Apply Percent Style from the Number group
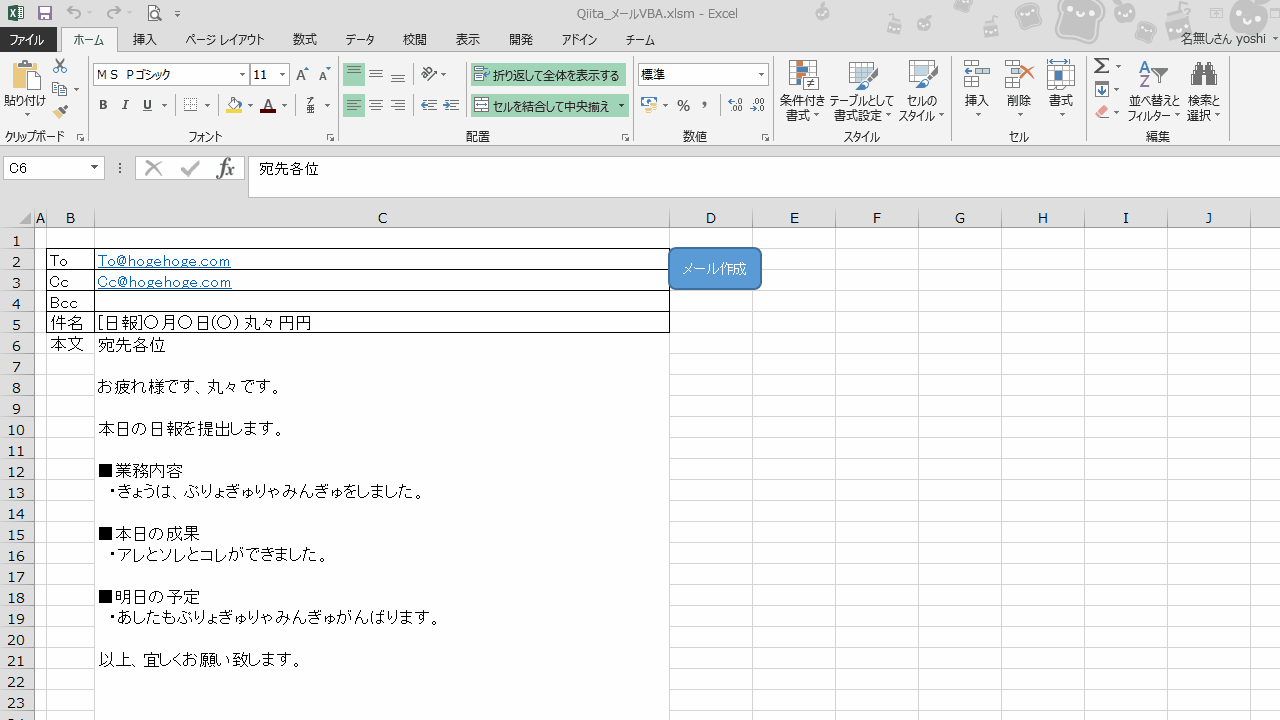Screen dimensions: 1280x720 tap(684, 105)
